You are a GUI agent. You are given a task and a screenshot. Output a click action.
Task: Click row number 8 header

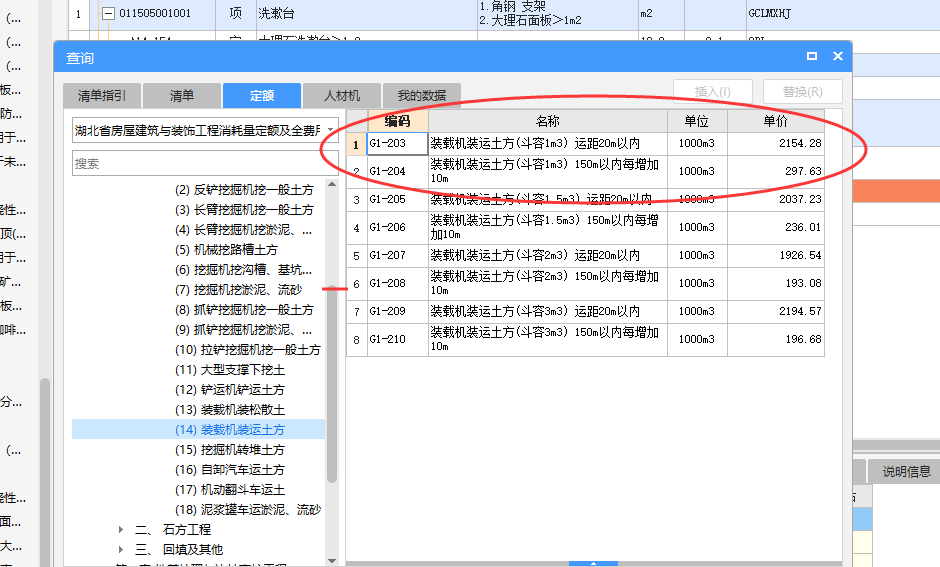click(x=357, y=340)
